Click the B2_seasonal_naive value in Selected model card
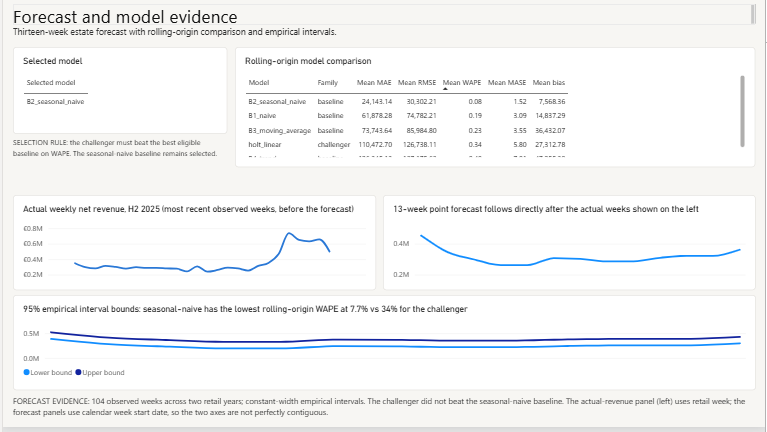 click(x=55, y=102)
